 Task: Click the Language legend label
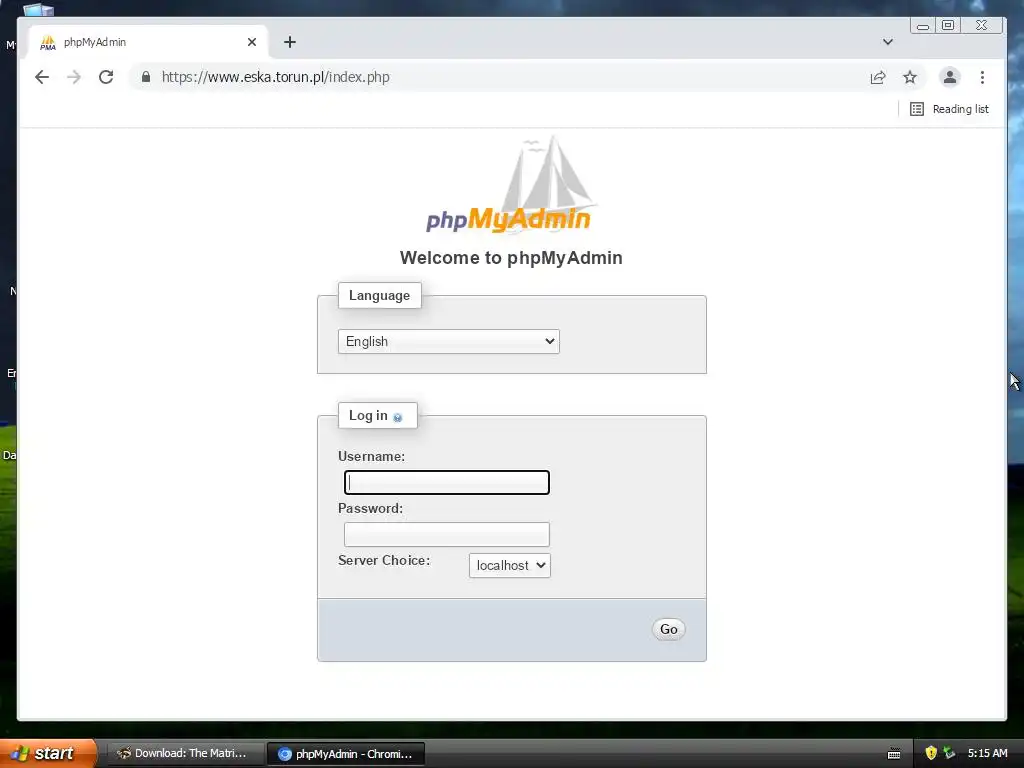point(379,295)
